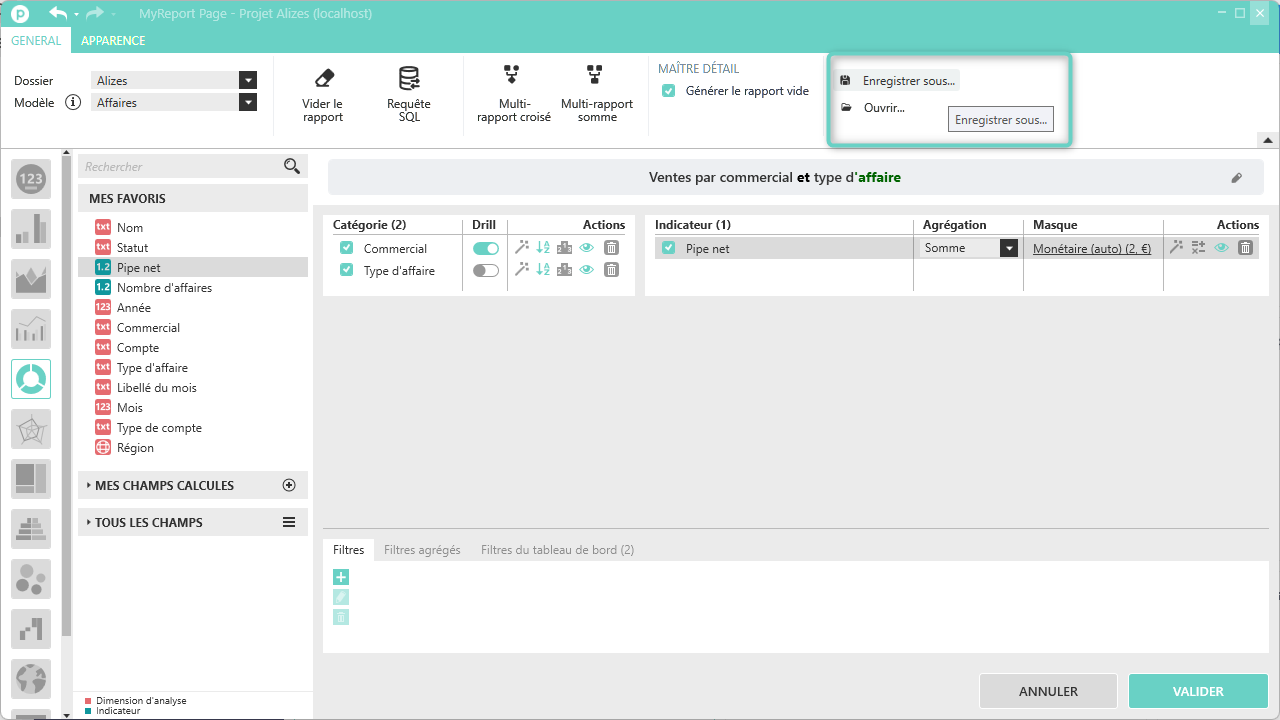
Task: Choose the radar chart type in sidebar
Action: 31,429
